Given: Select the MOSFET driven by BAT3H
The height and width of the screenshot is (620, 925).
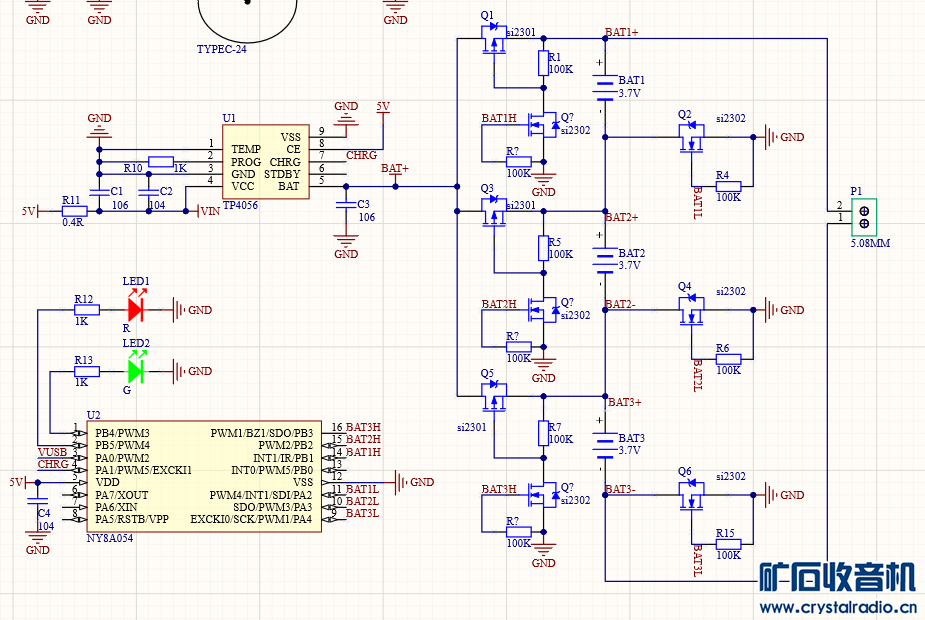Looking at the screenshot, I should coord(543,494).
